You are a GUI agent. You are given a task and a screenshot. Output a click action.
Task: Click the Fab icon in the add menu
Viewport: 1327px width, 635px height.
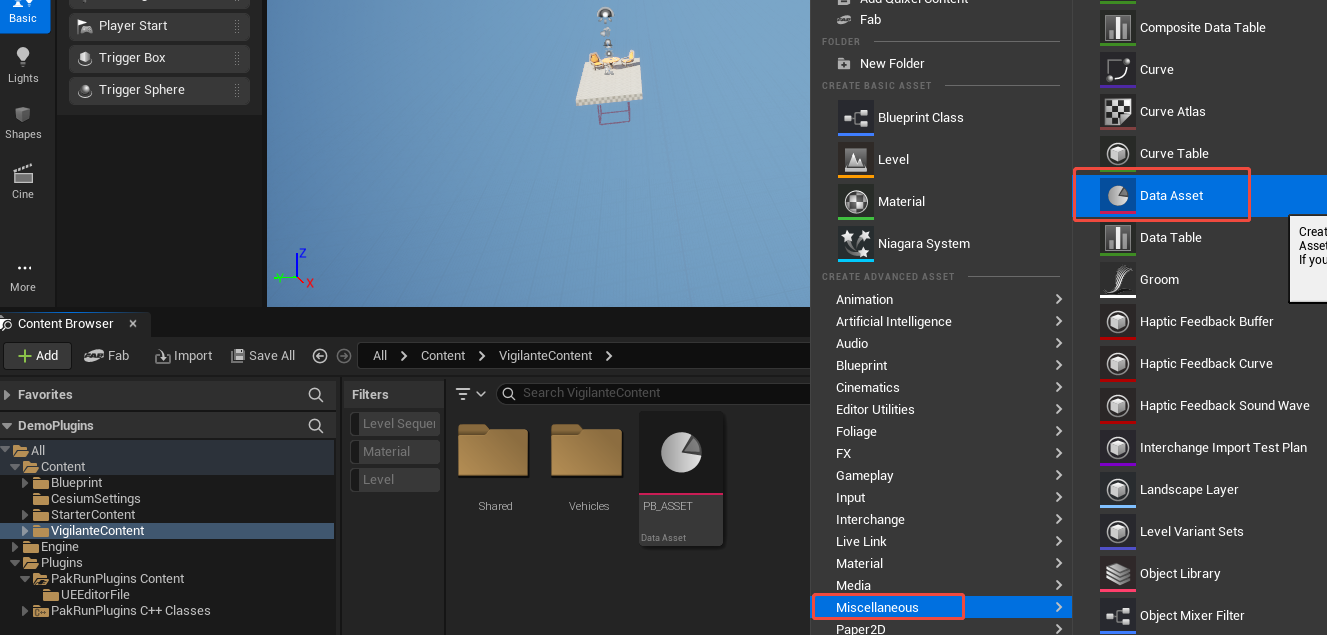[x=844, y=19]
